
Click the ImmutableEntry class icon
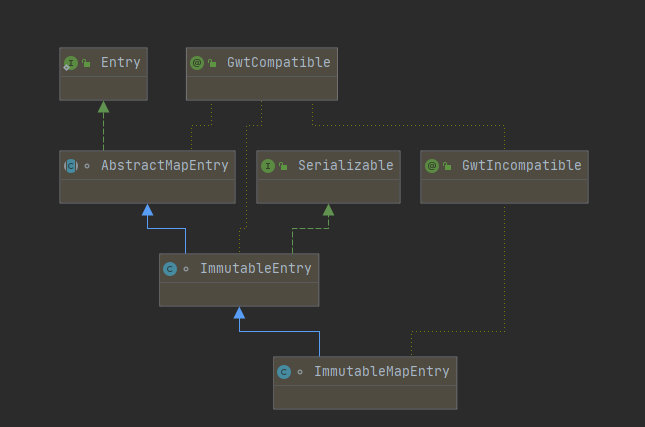(170, 269)
